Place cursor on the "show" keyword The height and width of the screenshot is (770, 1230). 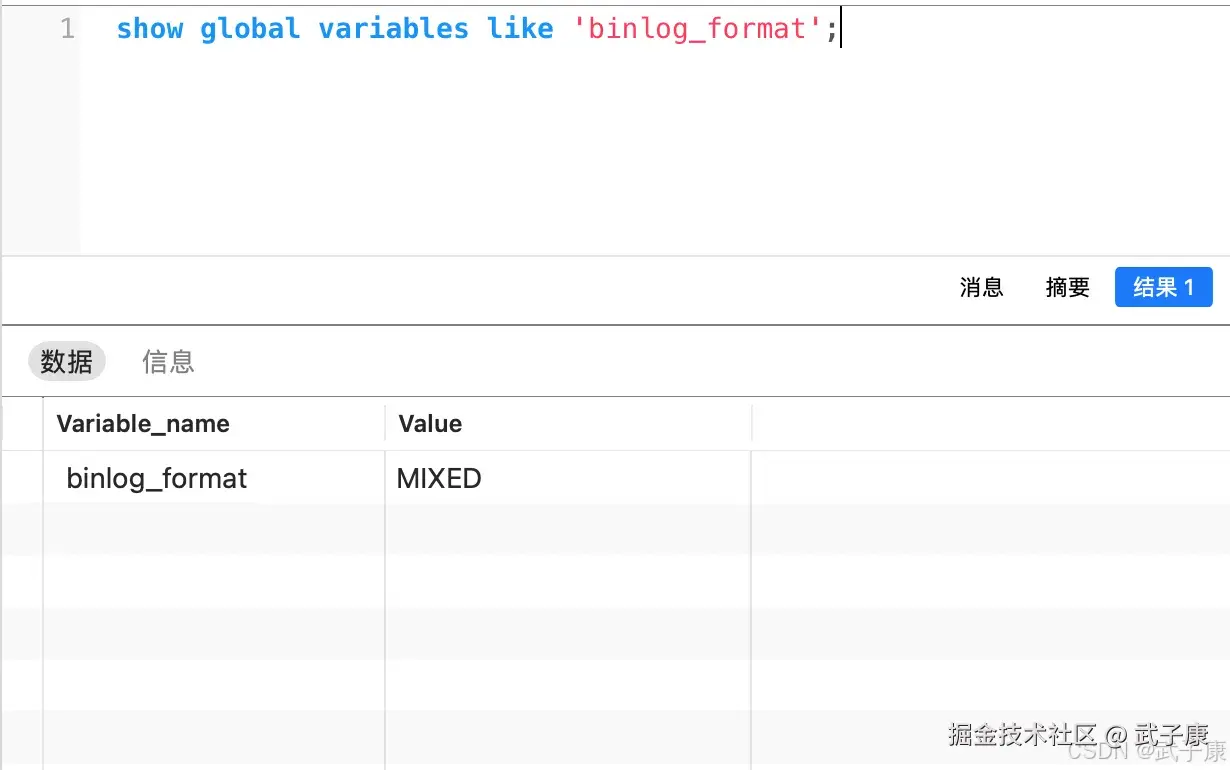point(149,29)
